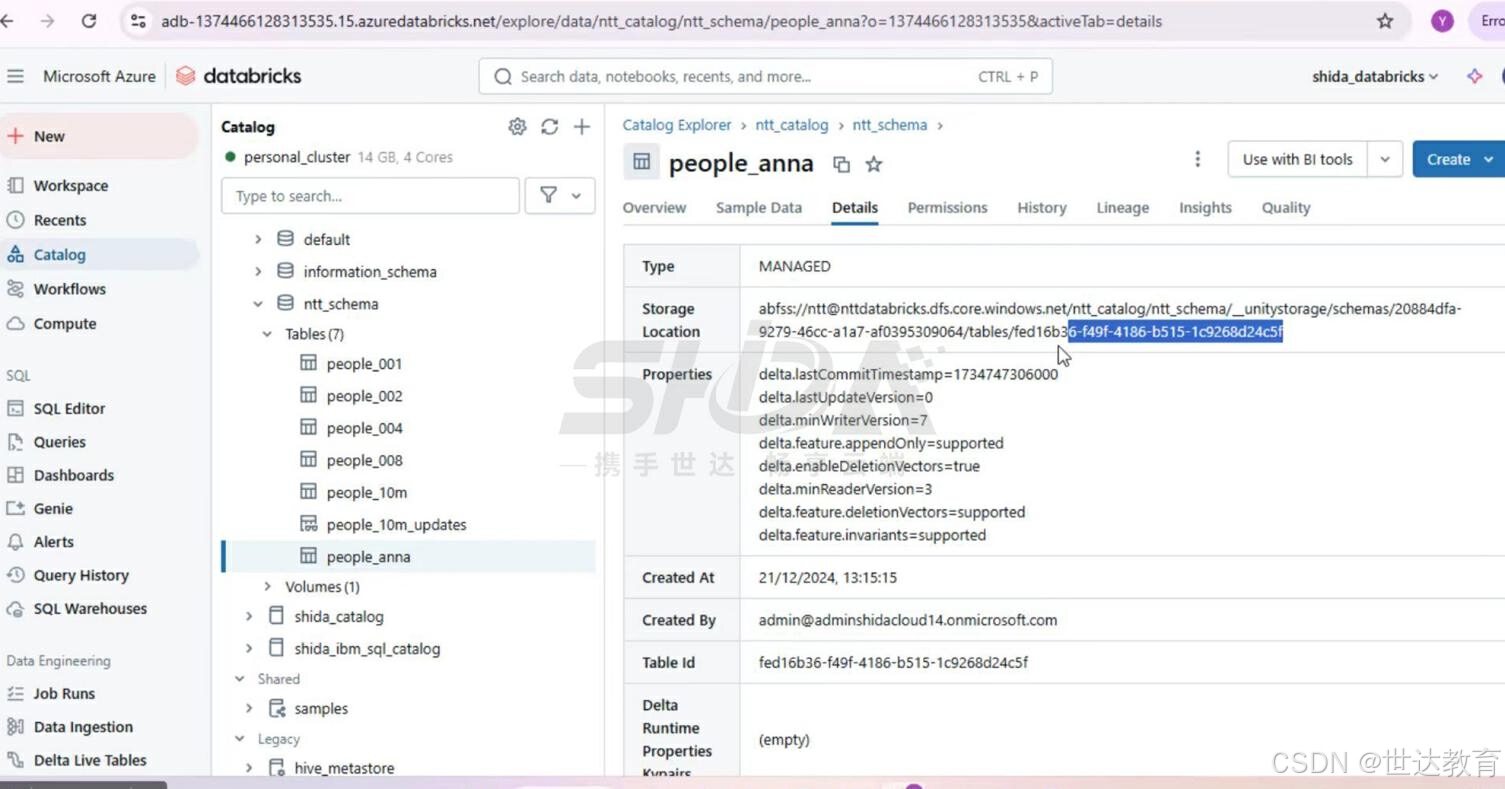Click Use with BI tools button
This screenshot has width=1505, height=789.
pos(1298,159)
